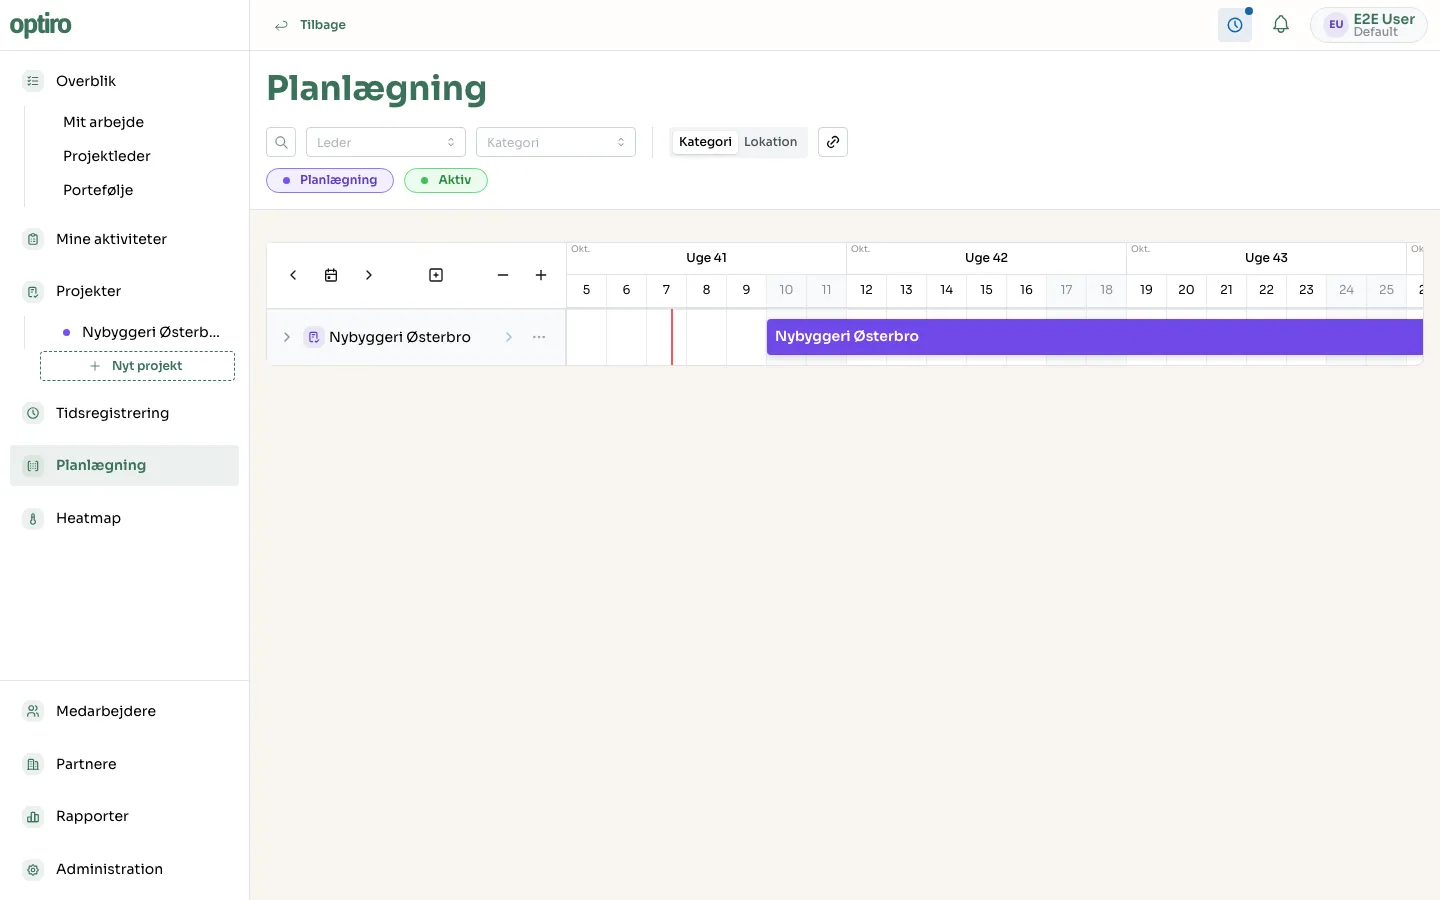Click the Administration gear icon
The width and height of the screenshot is (1440, 900).
(33, 869)
